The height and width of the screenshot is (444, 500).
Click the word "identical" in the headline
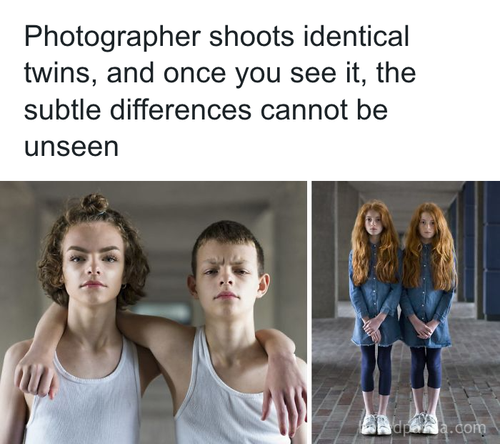(x=356, y=36)
